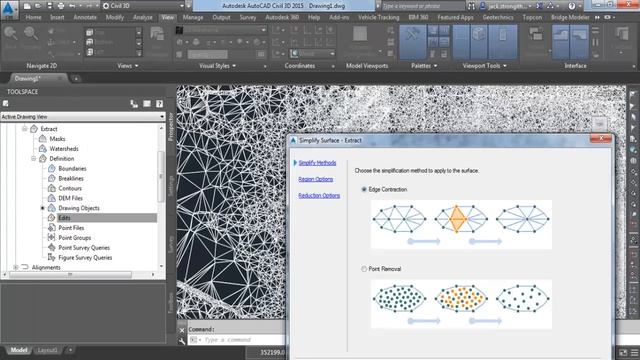Click the Help question mark icon in title bar
The height and width of the screenshot is (360, 640).
572,6
